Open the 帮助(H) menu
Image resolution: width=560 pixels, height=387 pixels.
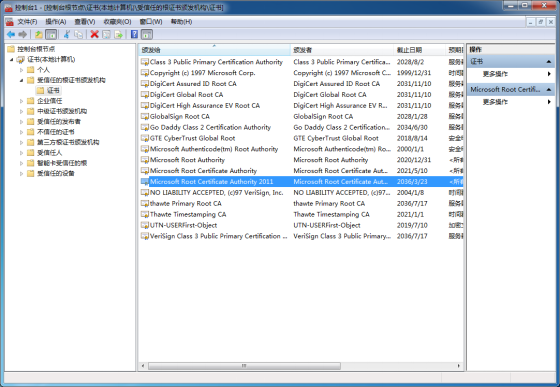click(181, 22)
